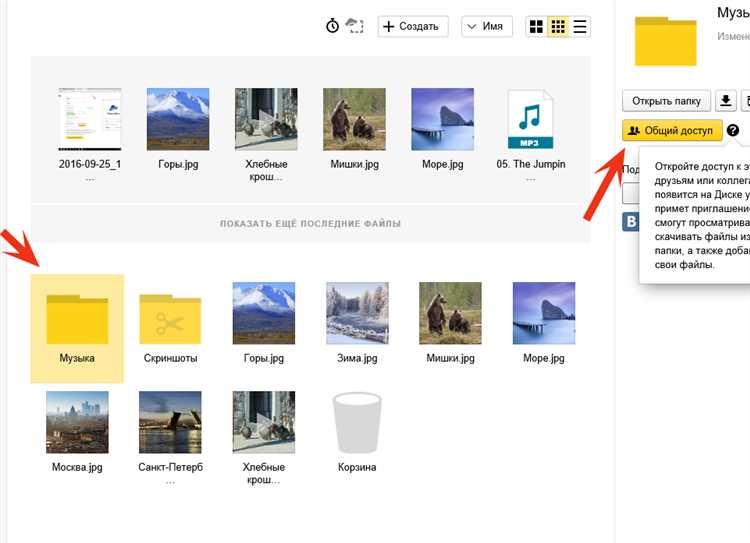Switch to large tiles view
This screenshot has width=750, height=543.
[x=537, y=26]
